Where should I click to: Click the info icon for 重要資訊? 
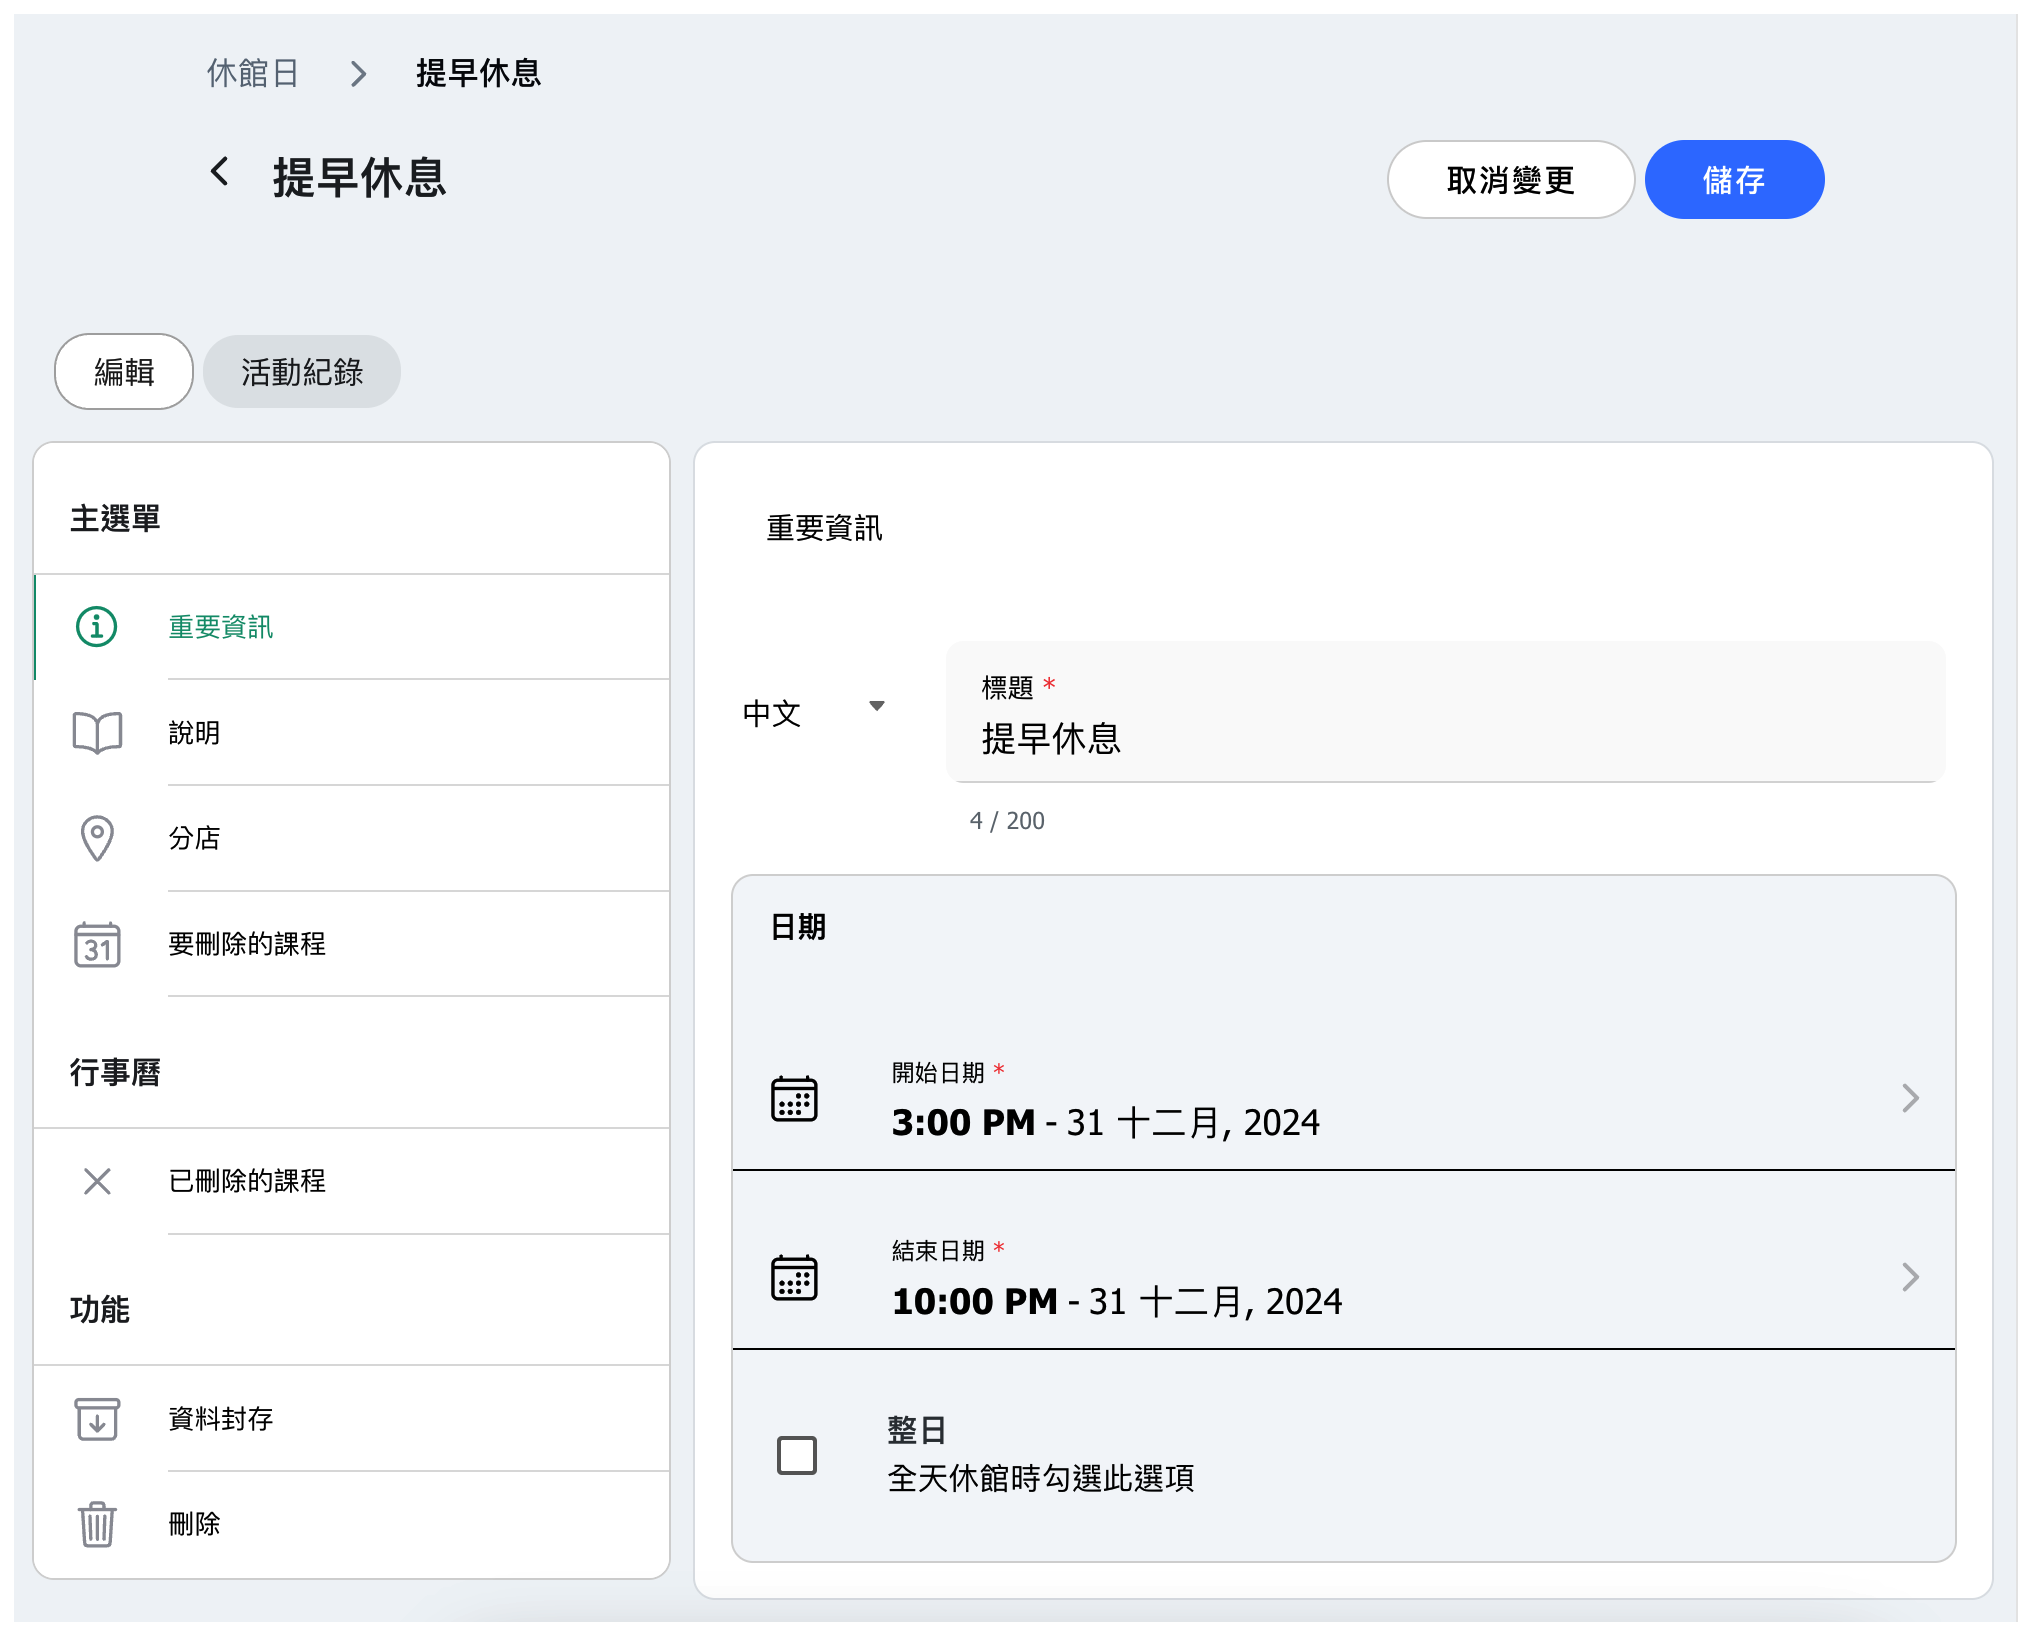coord(97,627)
